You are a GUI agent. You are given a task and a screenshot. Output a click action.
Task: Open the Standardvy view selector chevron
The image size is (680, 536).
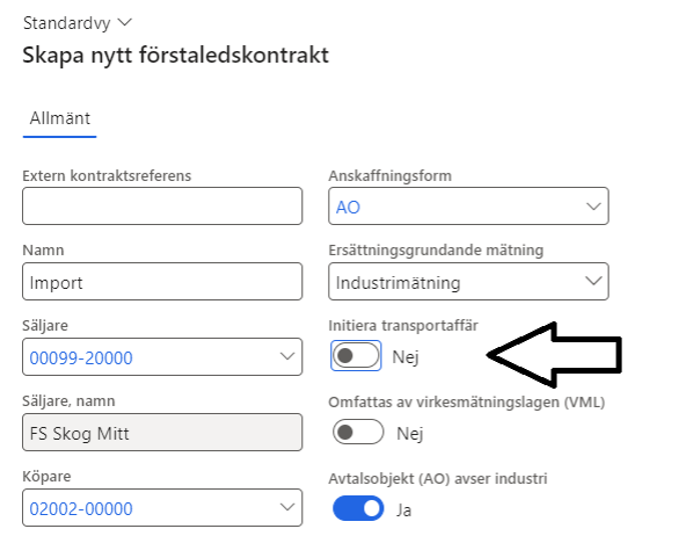[x=125, y=22]
